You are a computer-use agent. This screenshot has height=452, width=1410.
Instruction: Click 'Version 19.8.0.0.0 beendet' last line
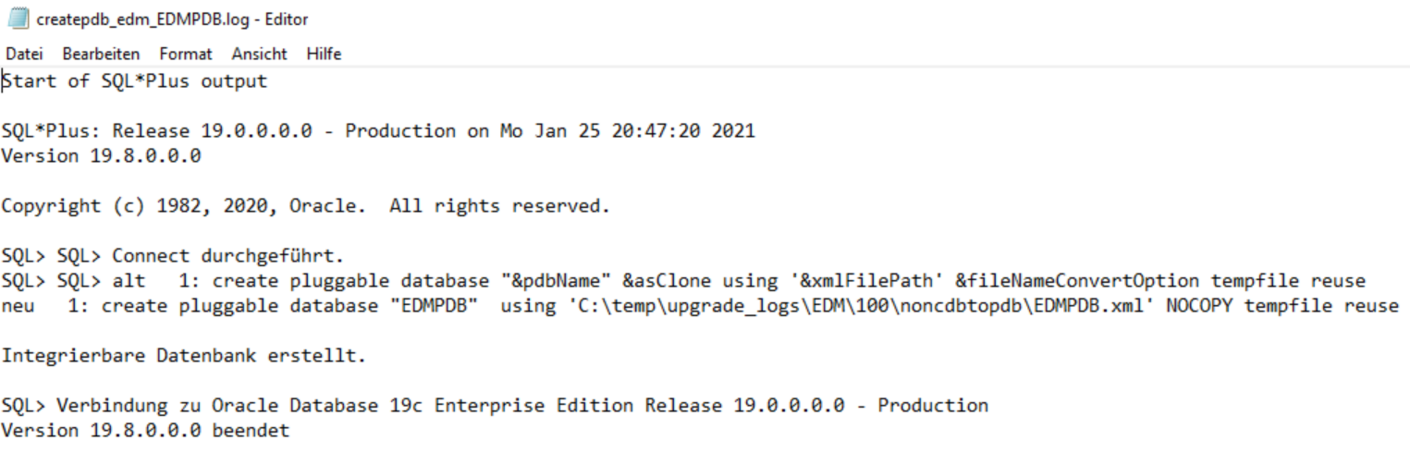click(146, 430)
